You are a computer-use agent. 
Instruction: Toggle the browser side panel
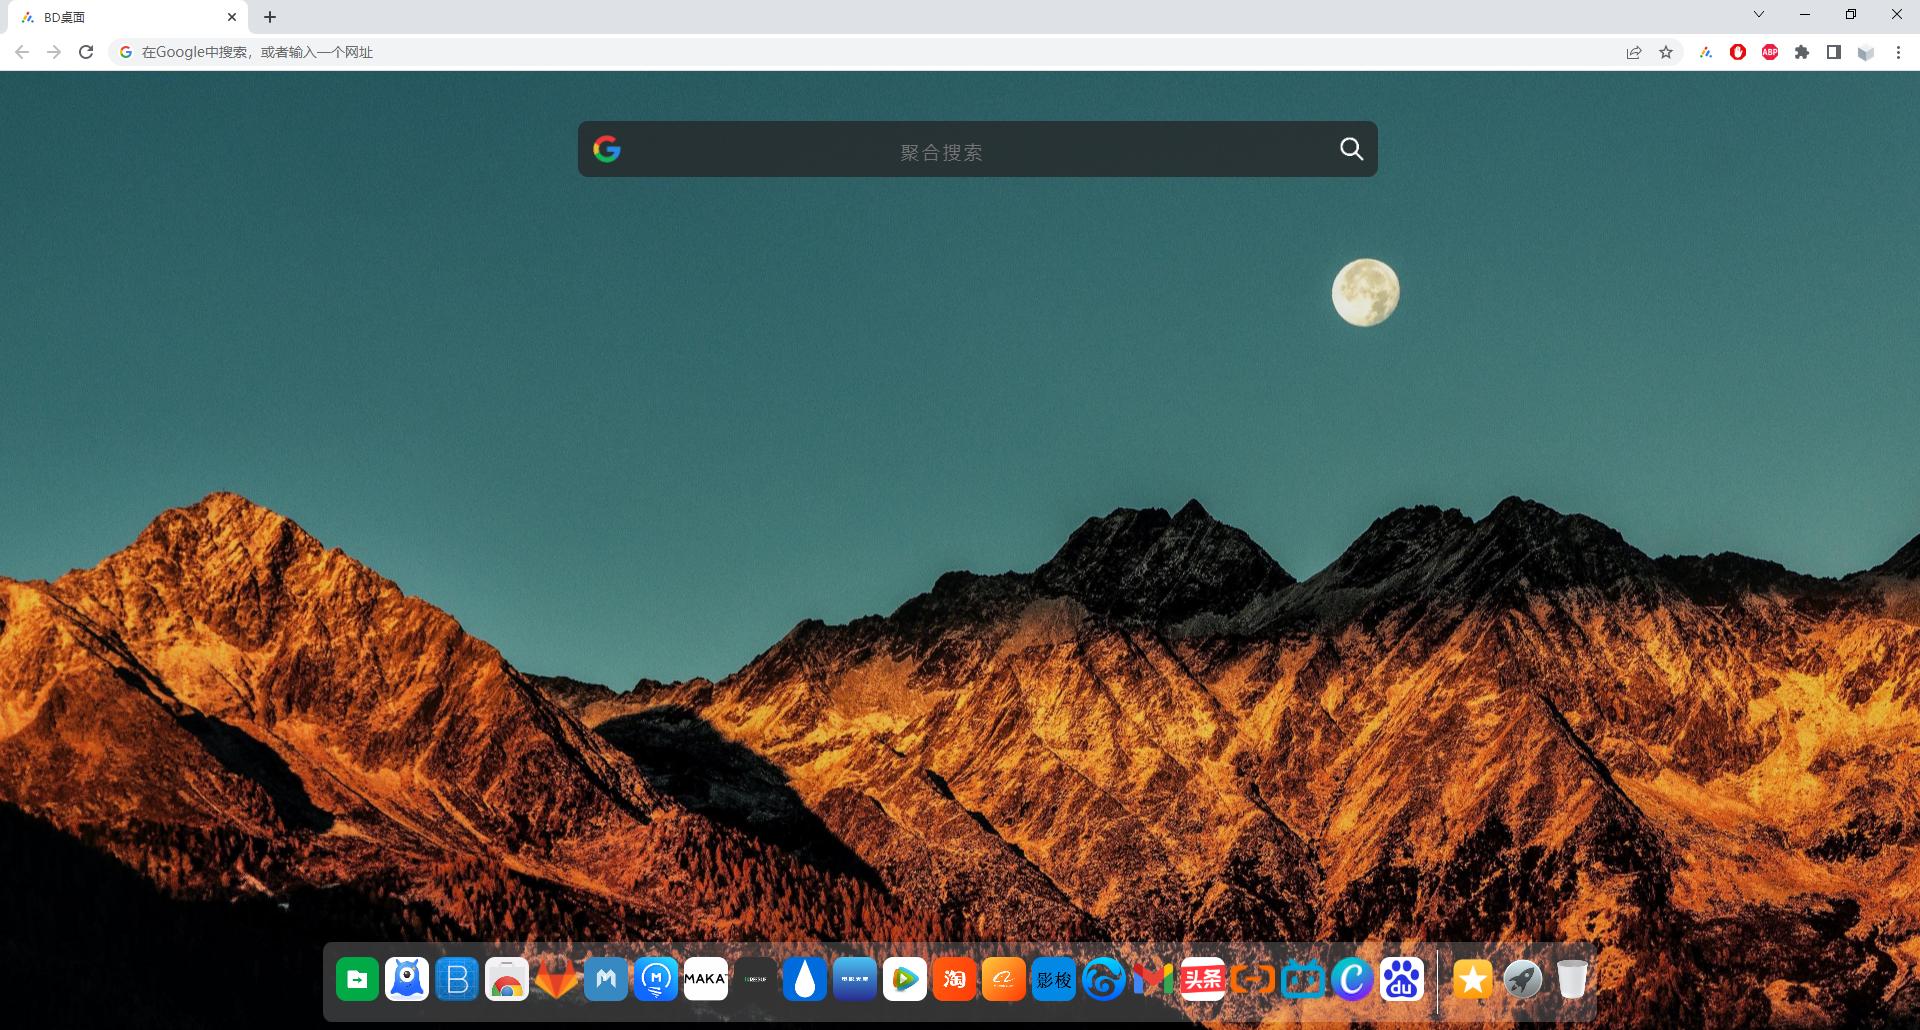coord(1833,52)
